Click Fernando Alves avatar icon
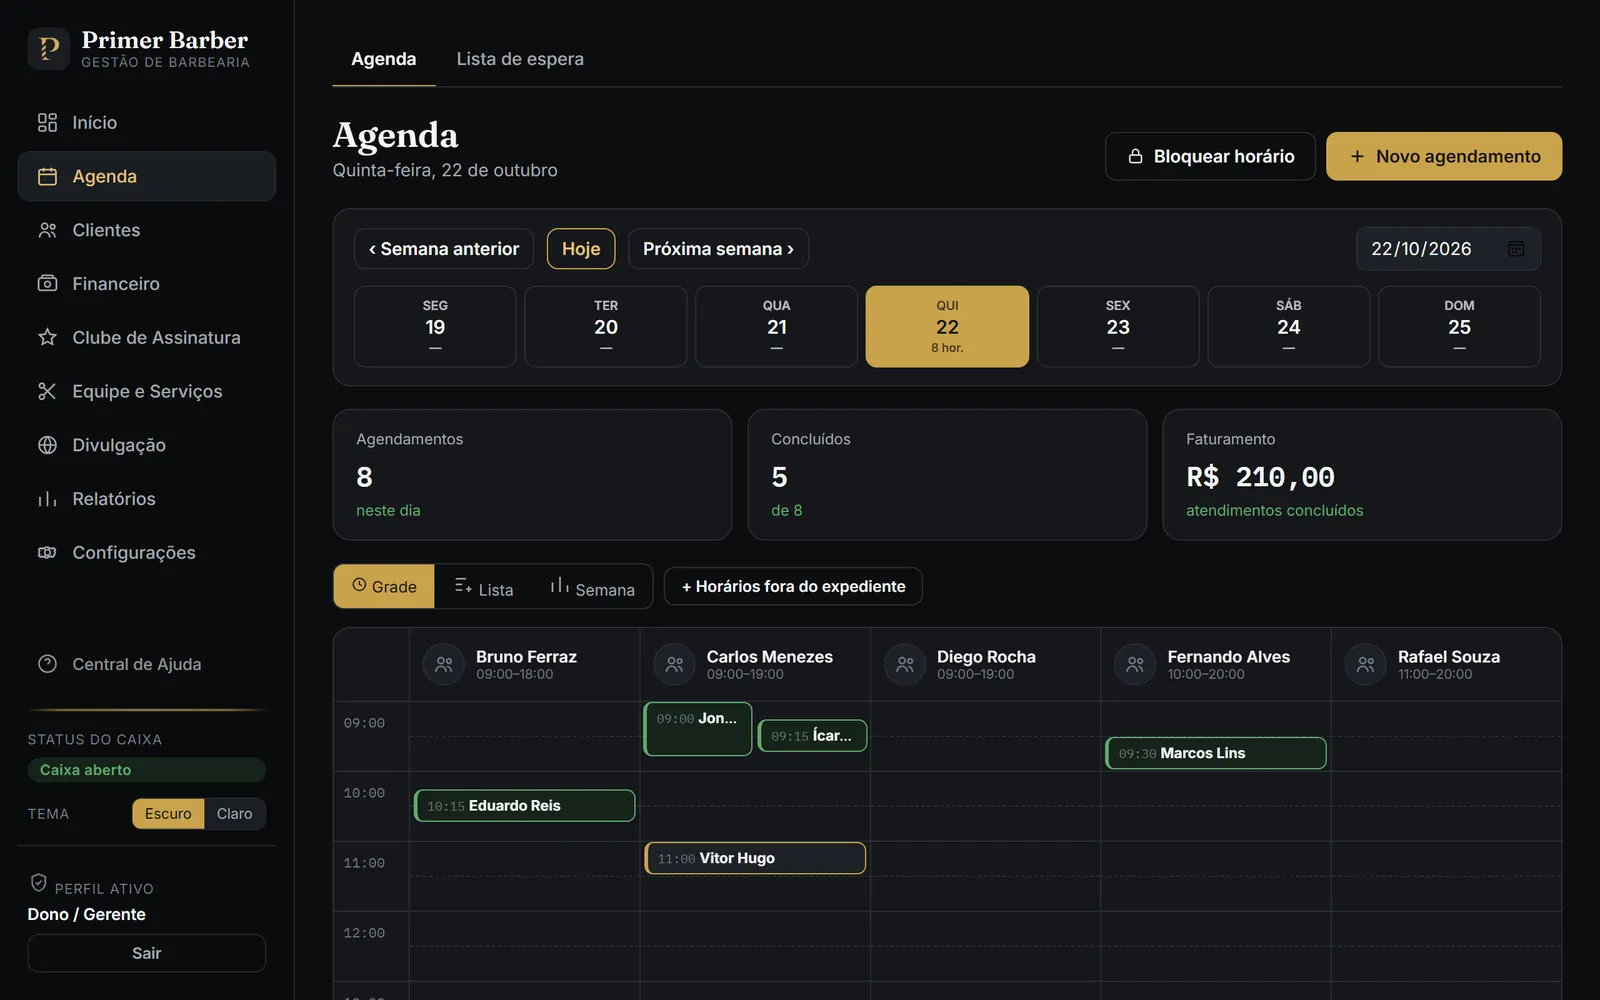1600x1000 pixels. (1135, 664)
